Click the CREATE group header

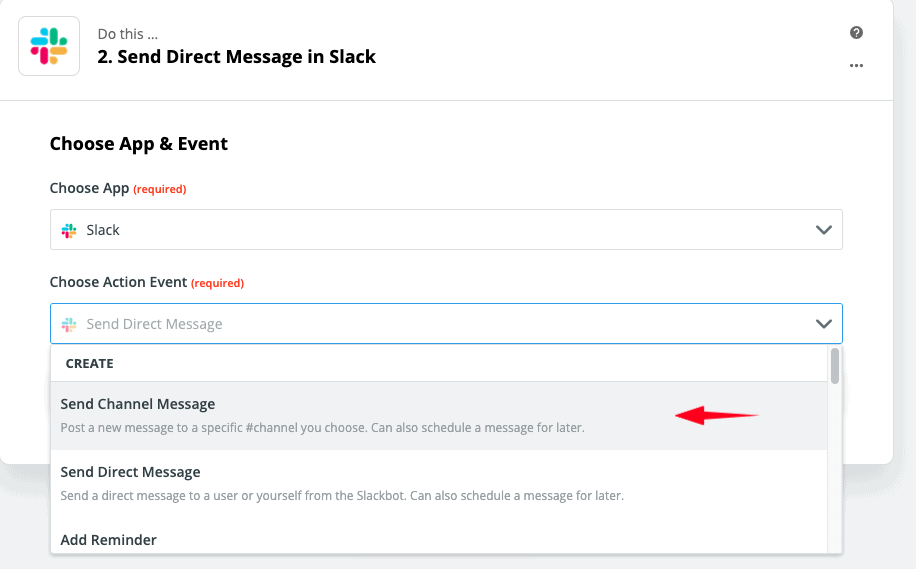point(90,364)
